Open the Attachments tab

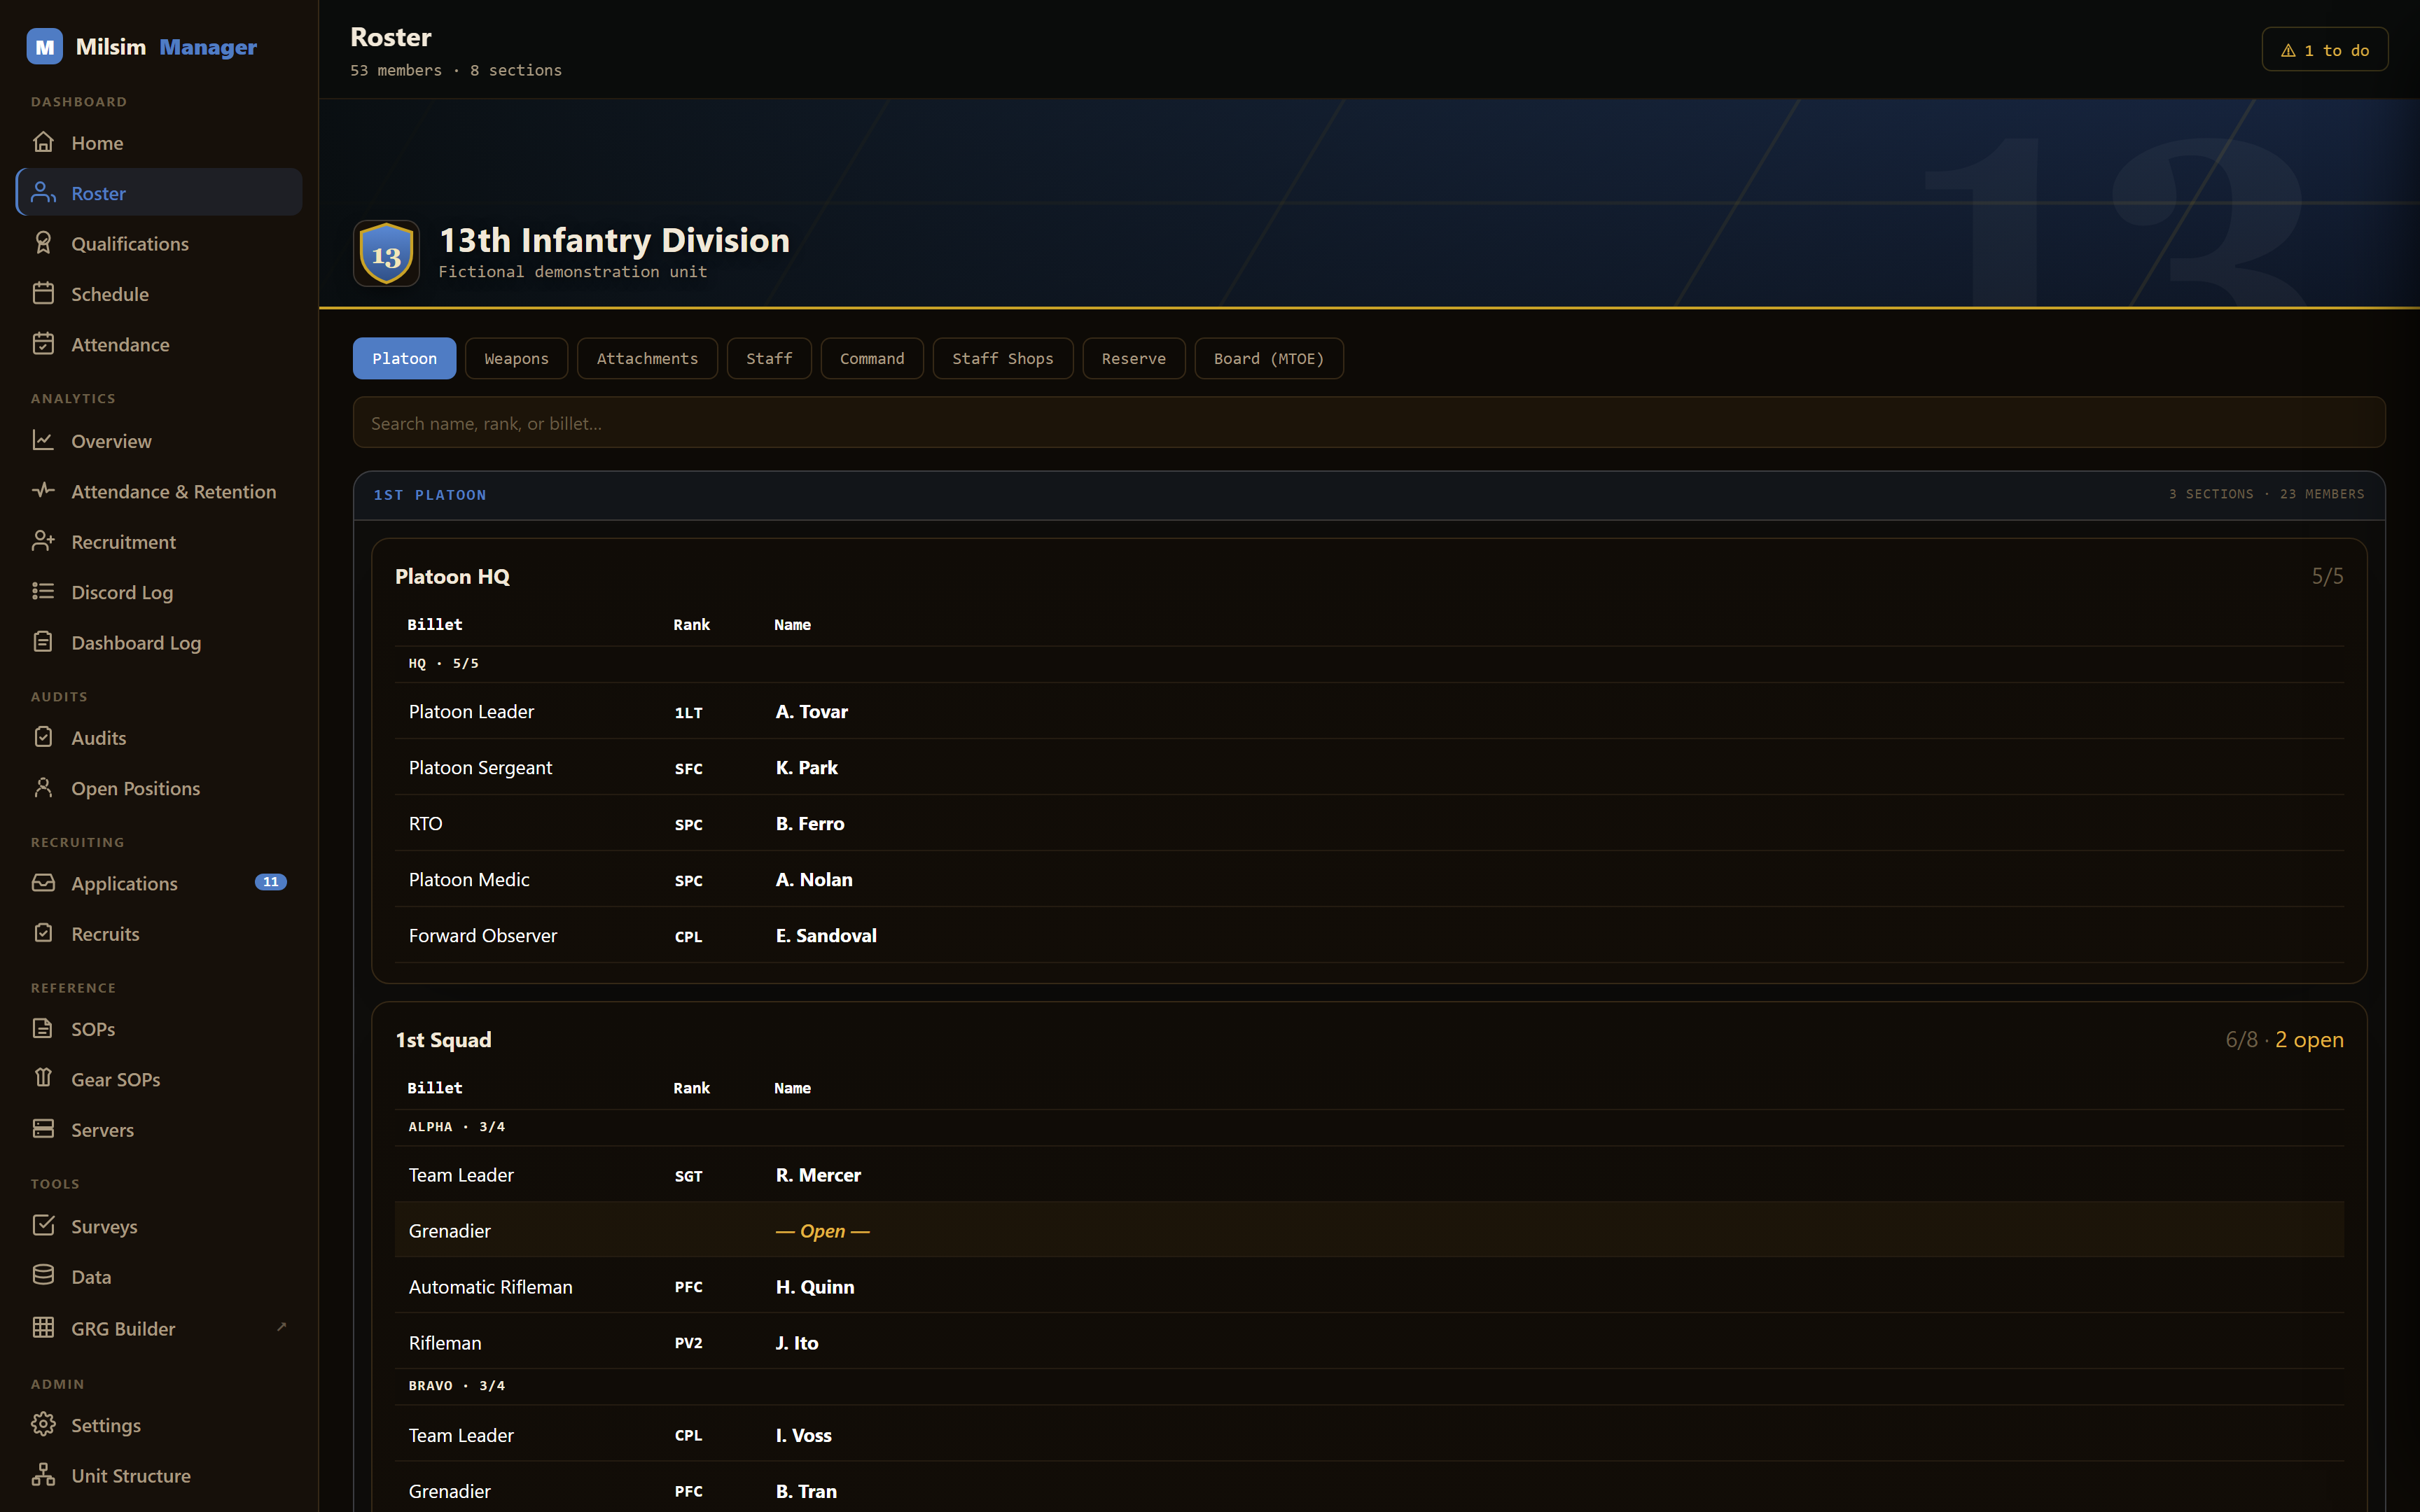pos(647,358)
